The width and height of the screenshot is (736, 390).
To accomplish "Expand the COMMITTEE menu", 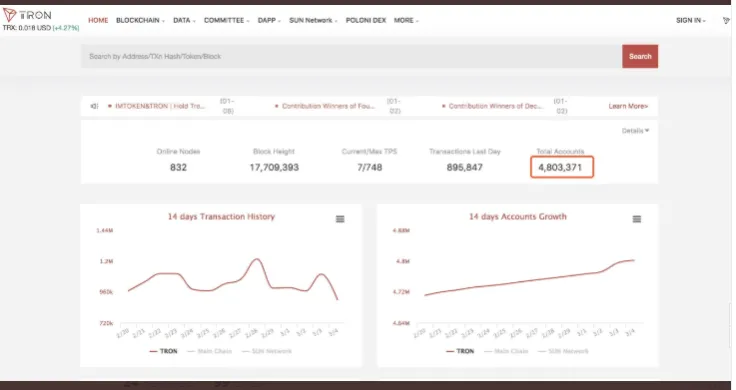I will pyautogui.click(x=226, y=20).
